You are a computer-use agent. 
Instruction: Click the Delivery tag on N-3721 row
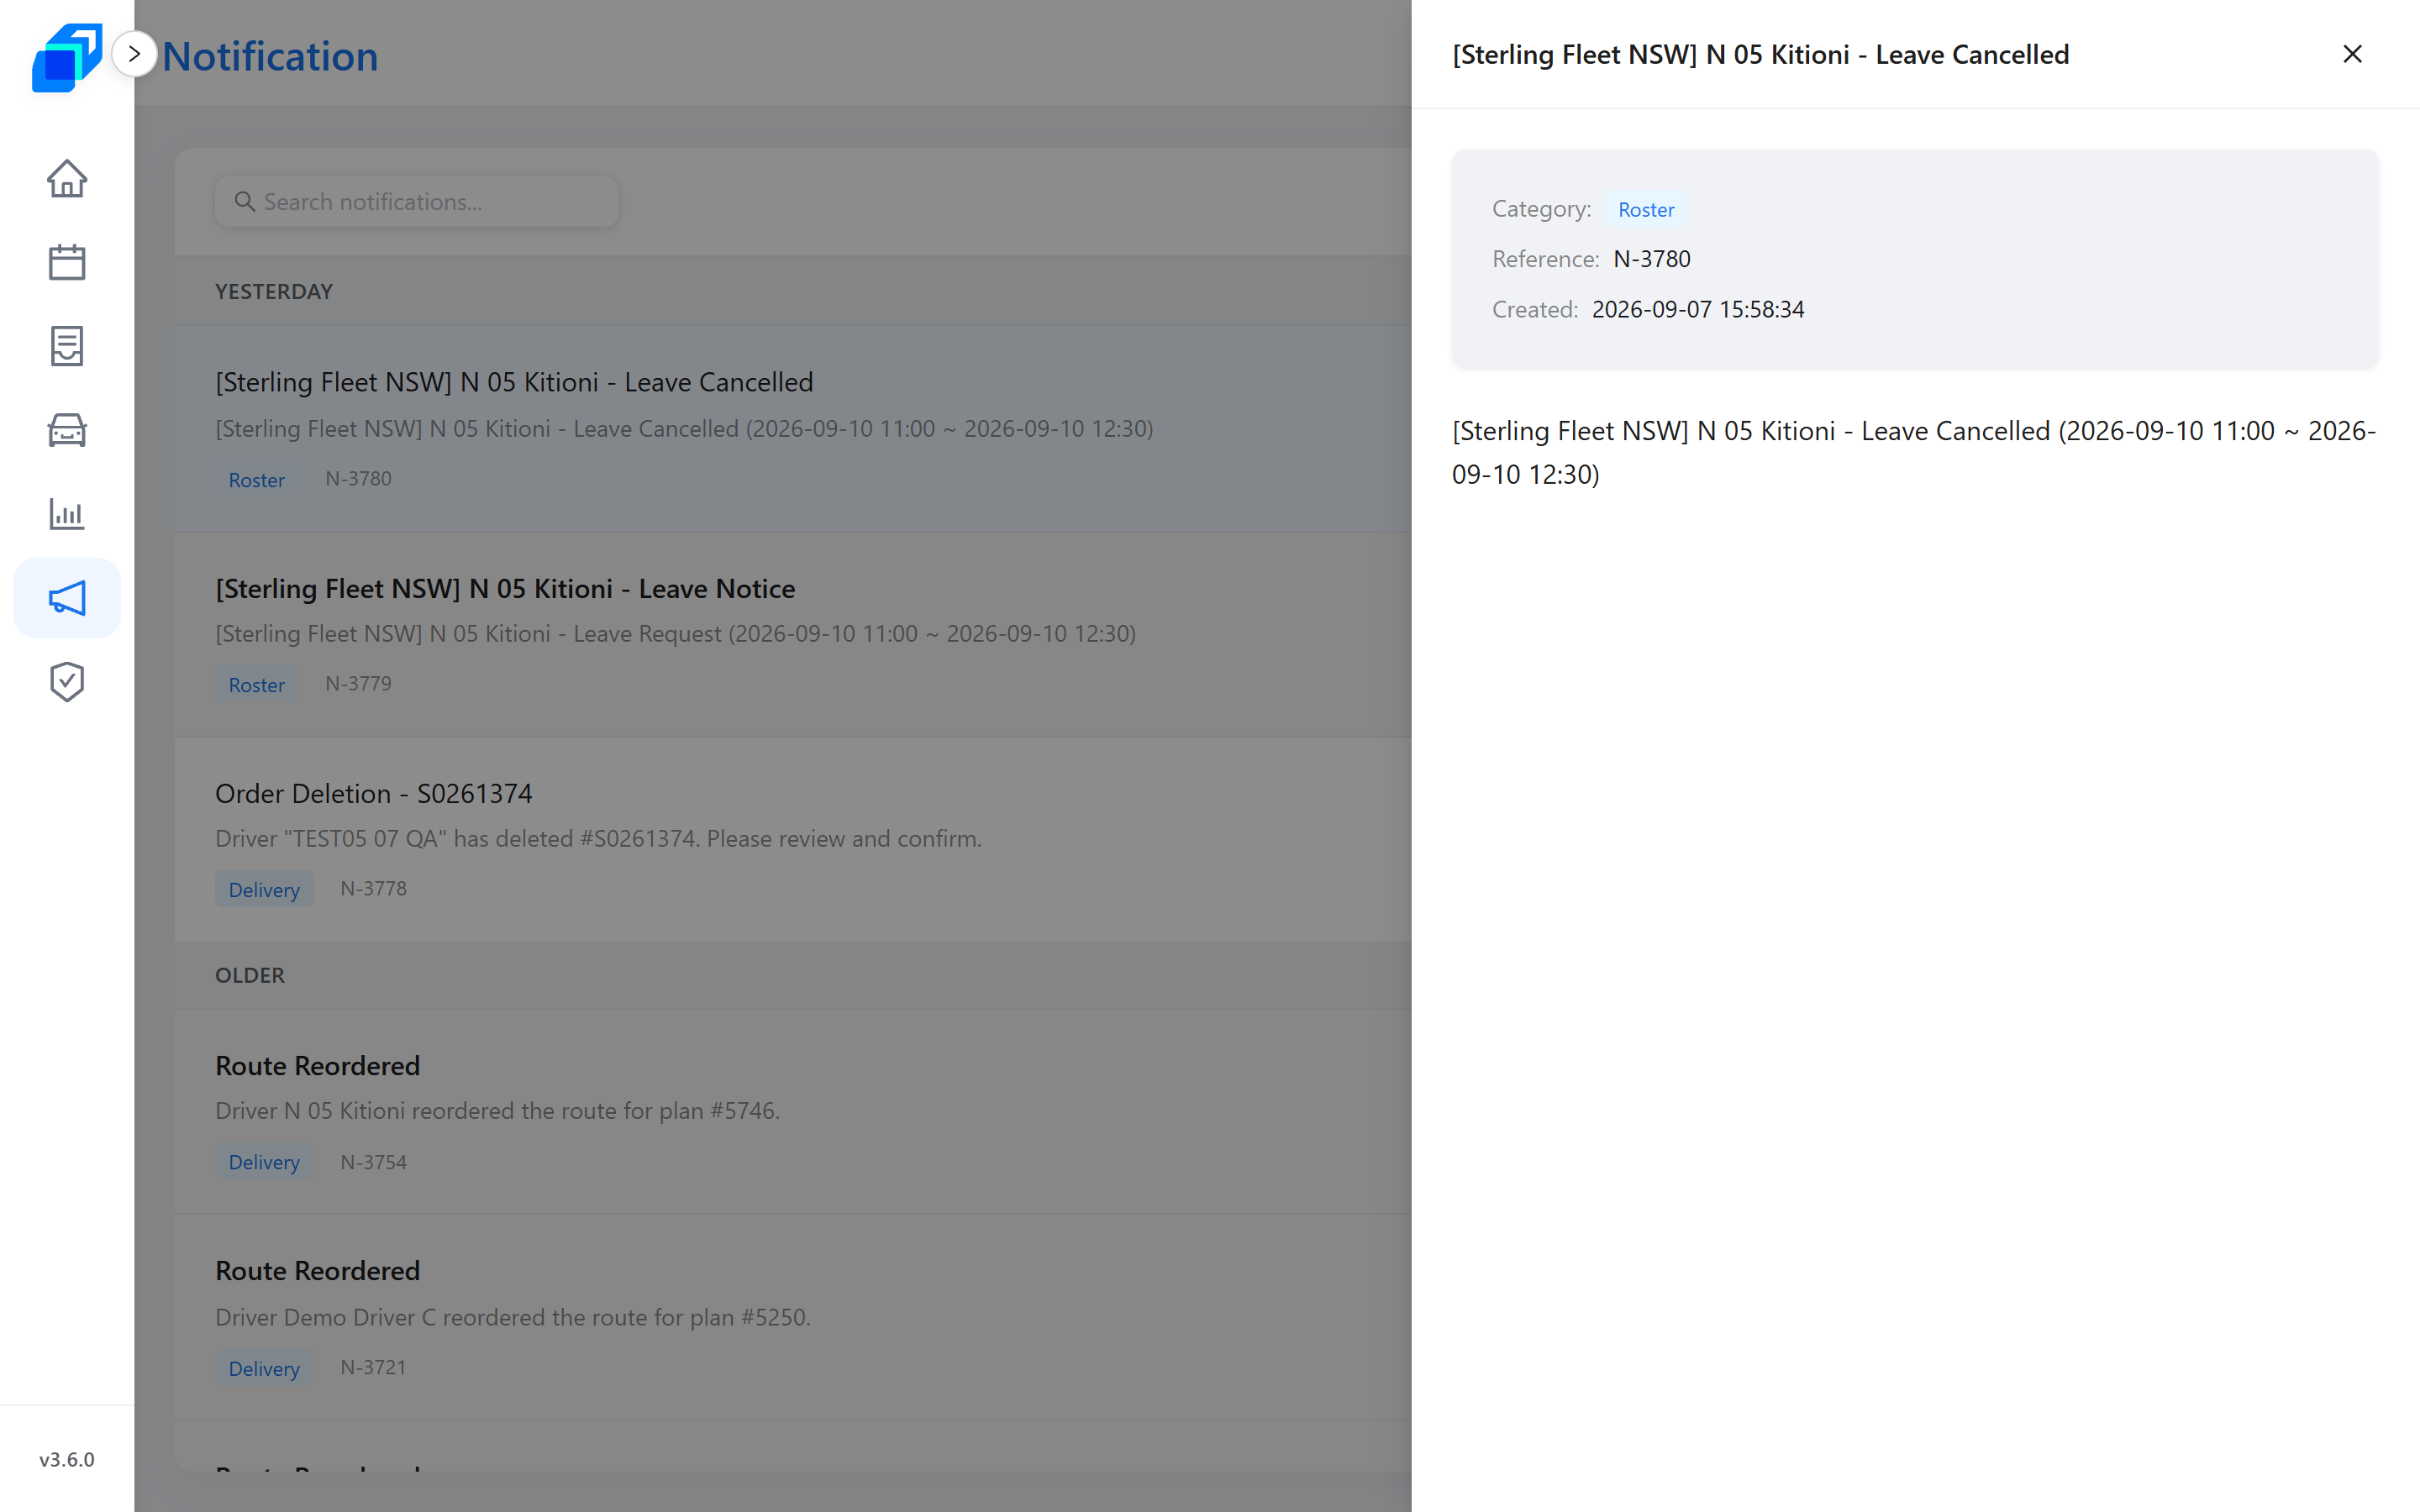264,1368
